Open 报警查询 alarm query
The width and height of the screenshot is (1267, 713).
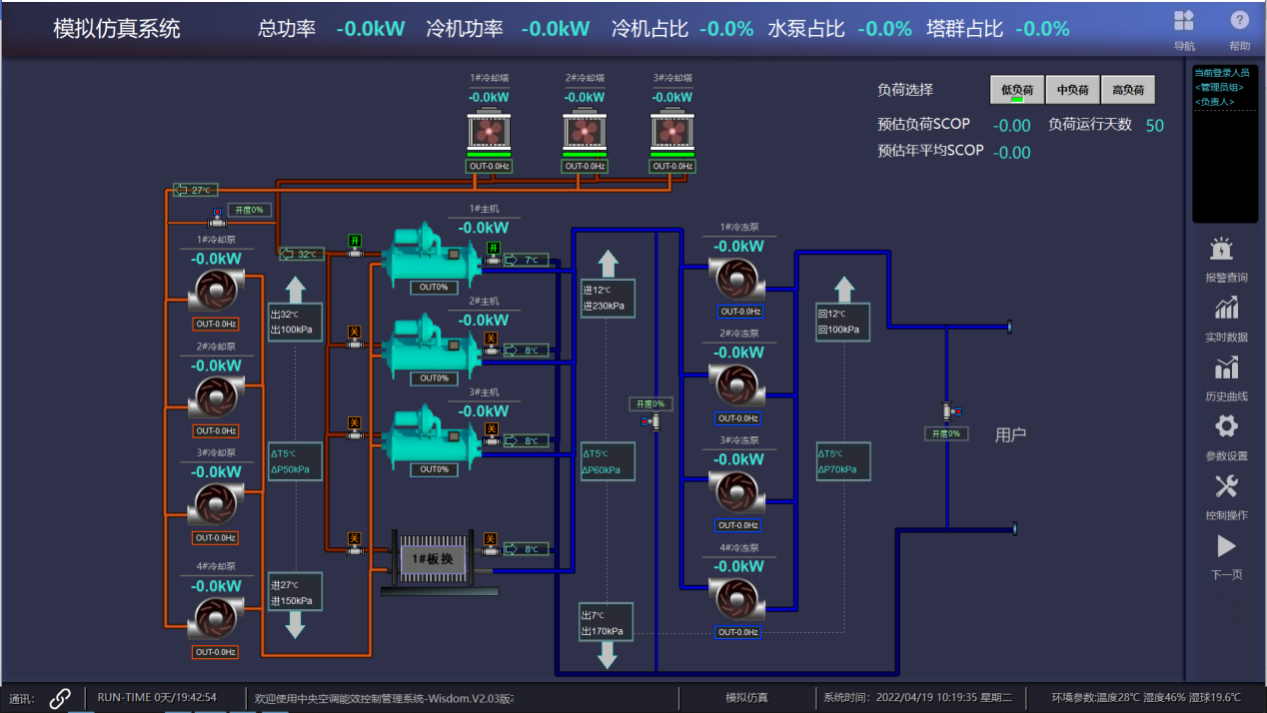point(1226,250)
